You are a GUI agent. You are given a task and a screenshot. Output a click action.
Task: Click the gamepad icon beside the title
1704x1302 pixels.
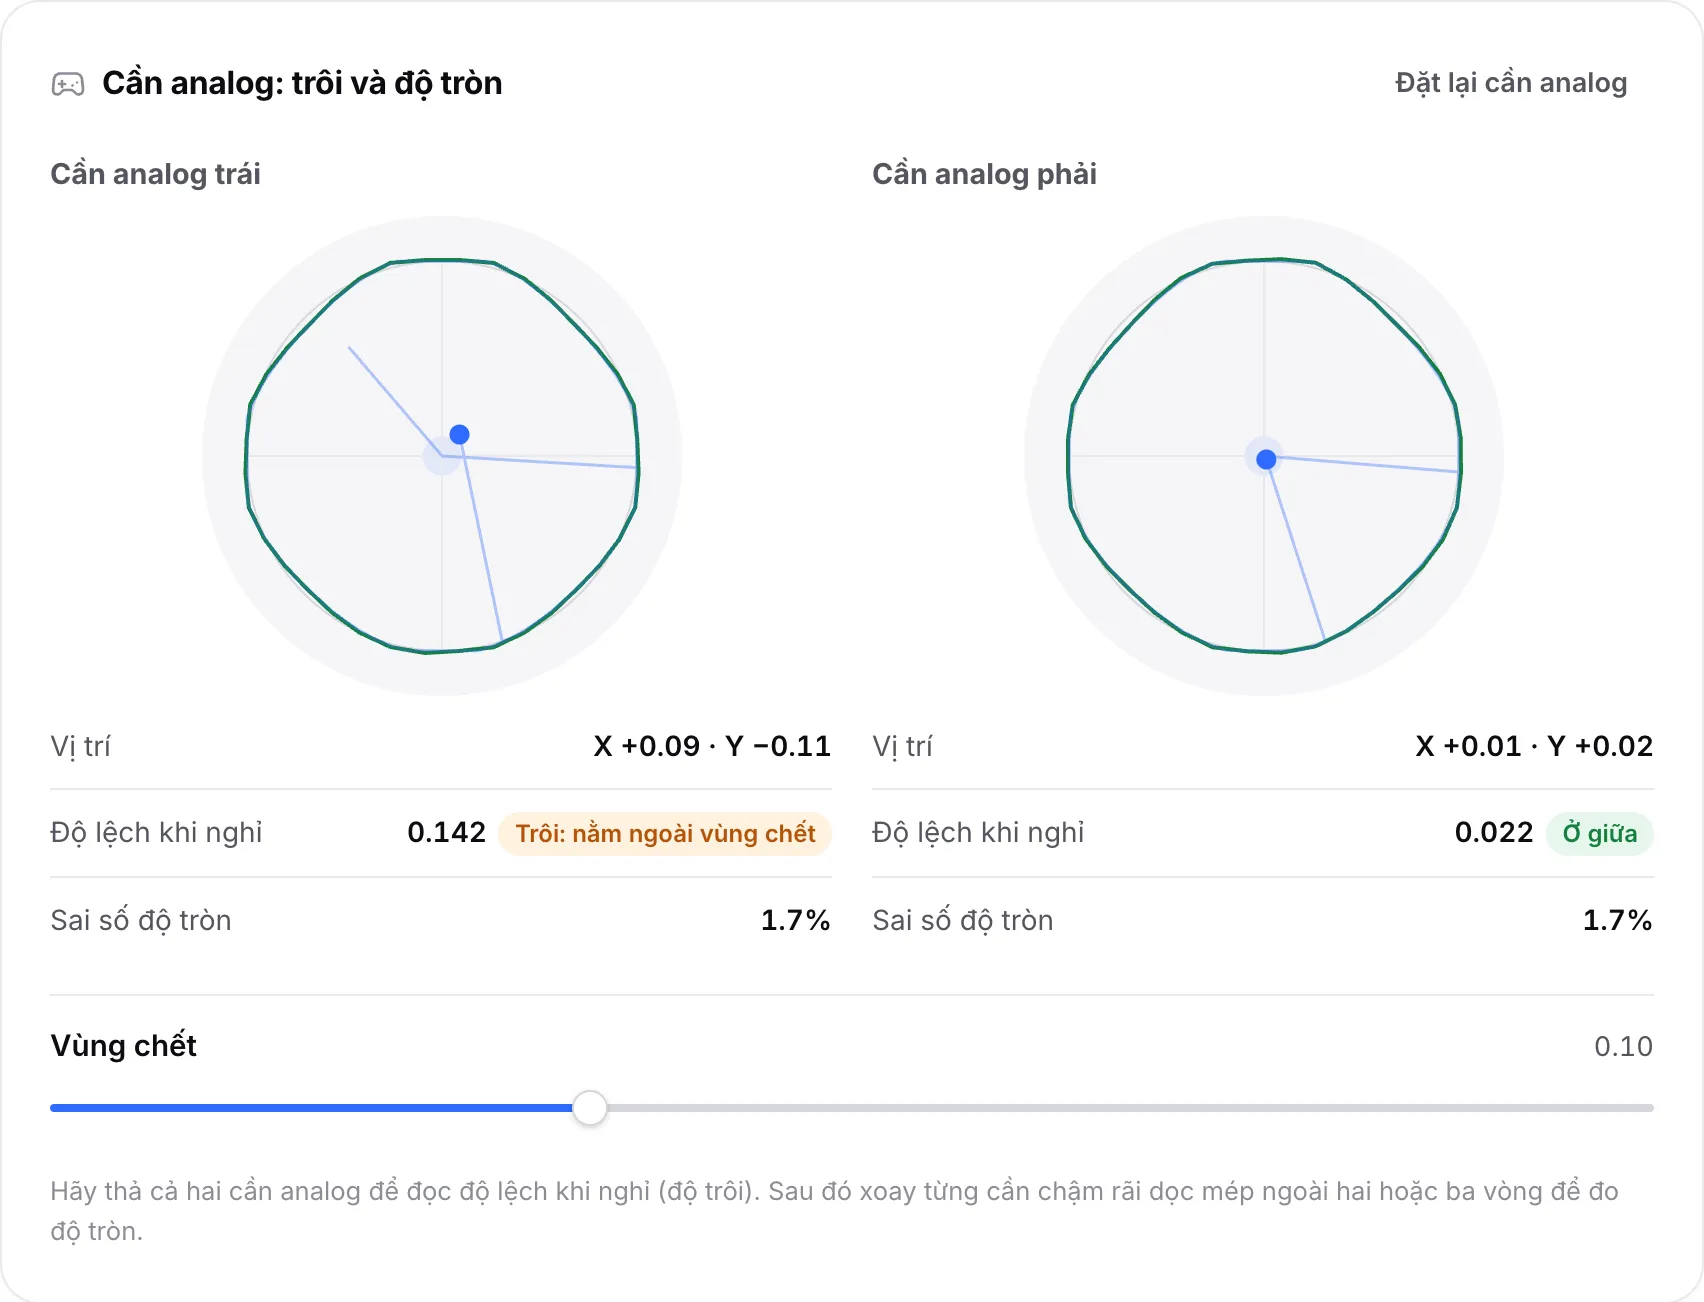point(68,84)
